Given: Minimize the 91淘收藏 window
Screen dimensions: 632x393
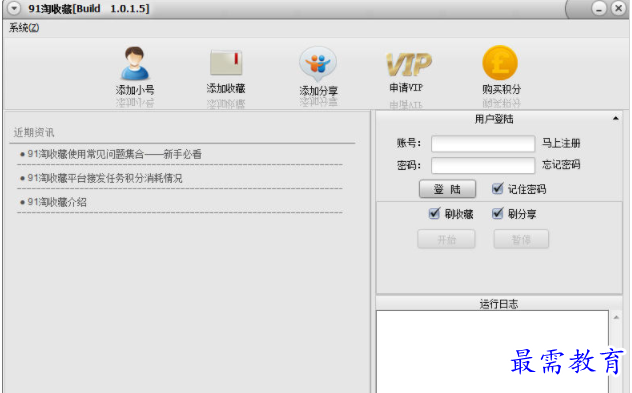Looking at the screenshot, I should tap(599, 8).
